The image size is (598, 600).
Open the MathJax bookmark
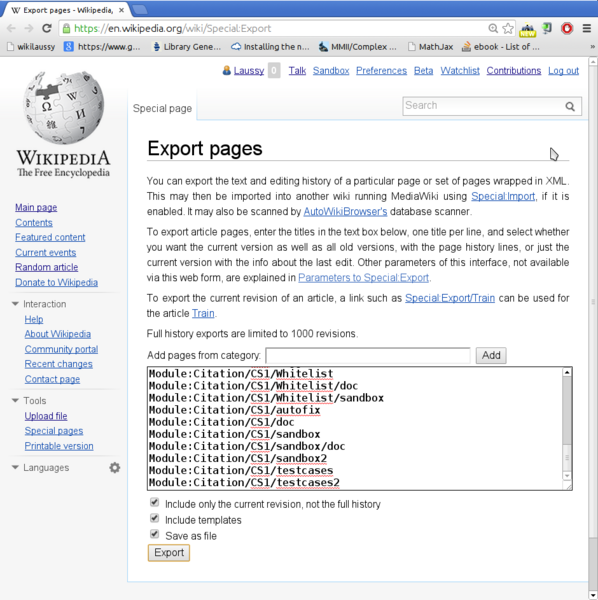coord(430,47)
